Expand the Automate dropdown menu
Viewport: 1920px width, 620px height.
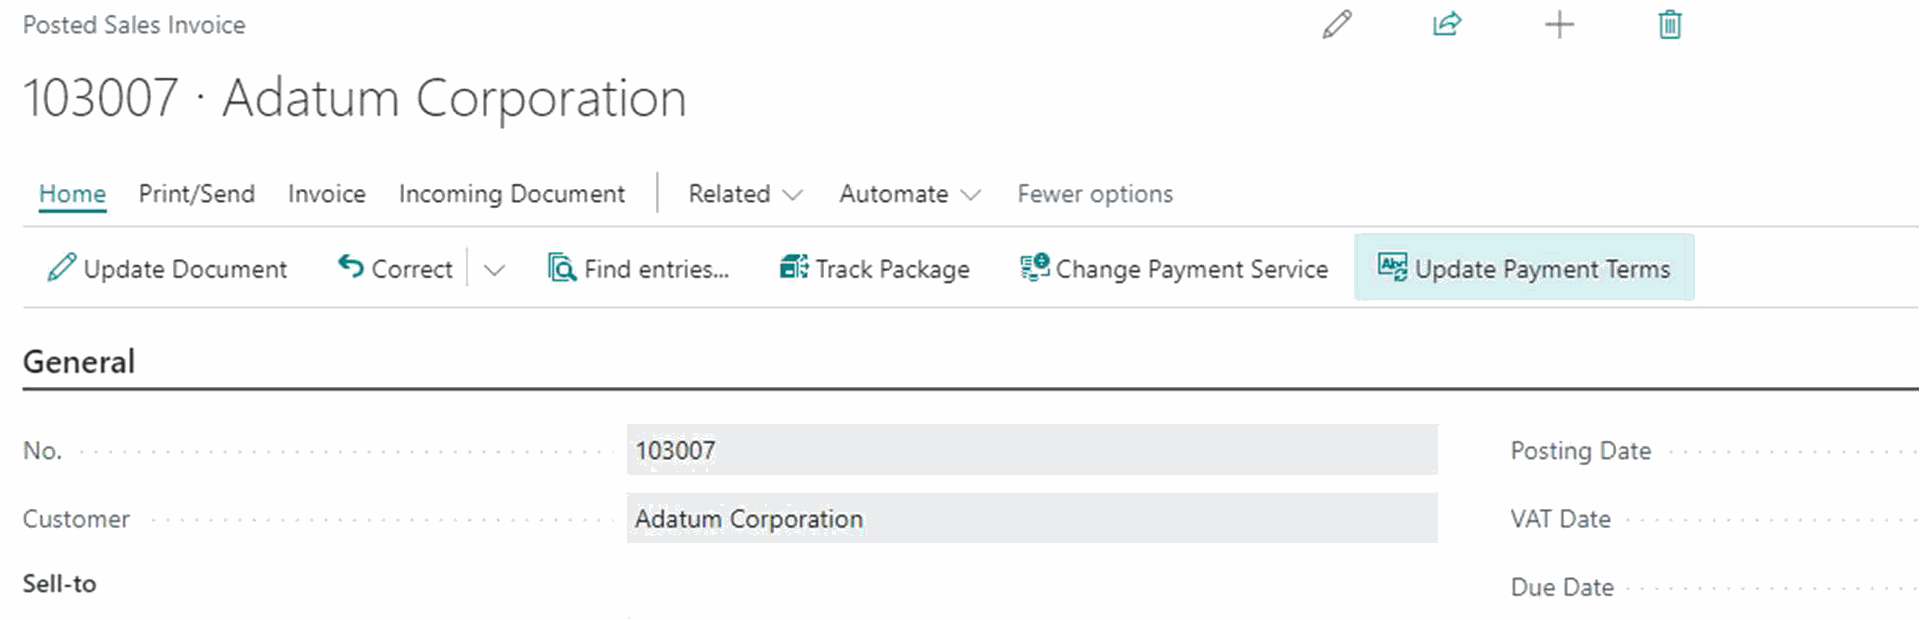(910, 194)
